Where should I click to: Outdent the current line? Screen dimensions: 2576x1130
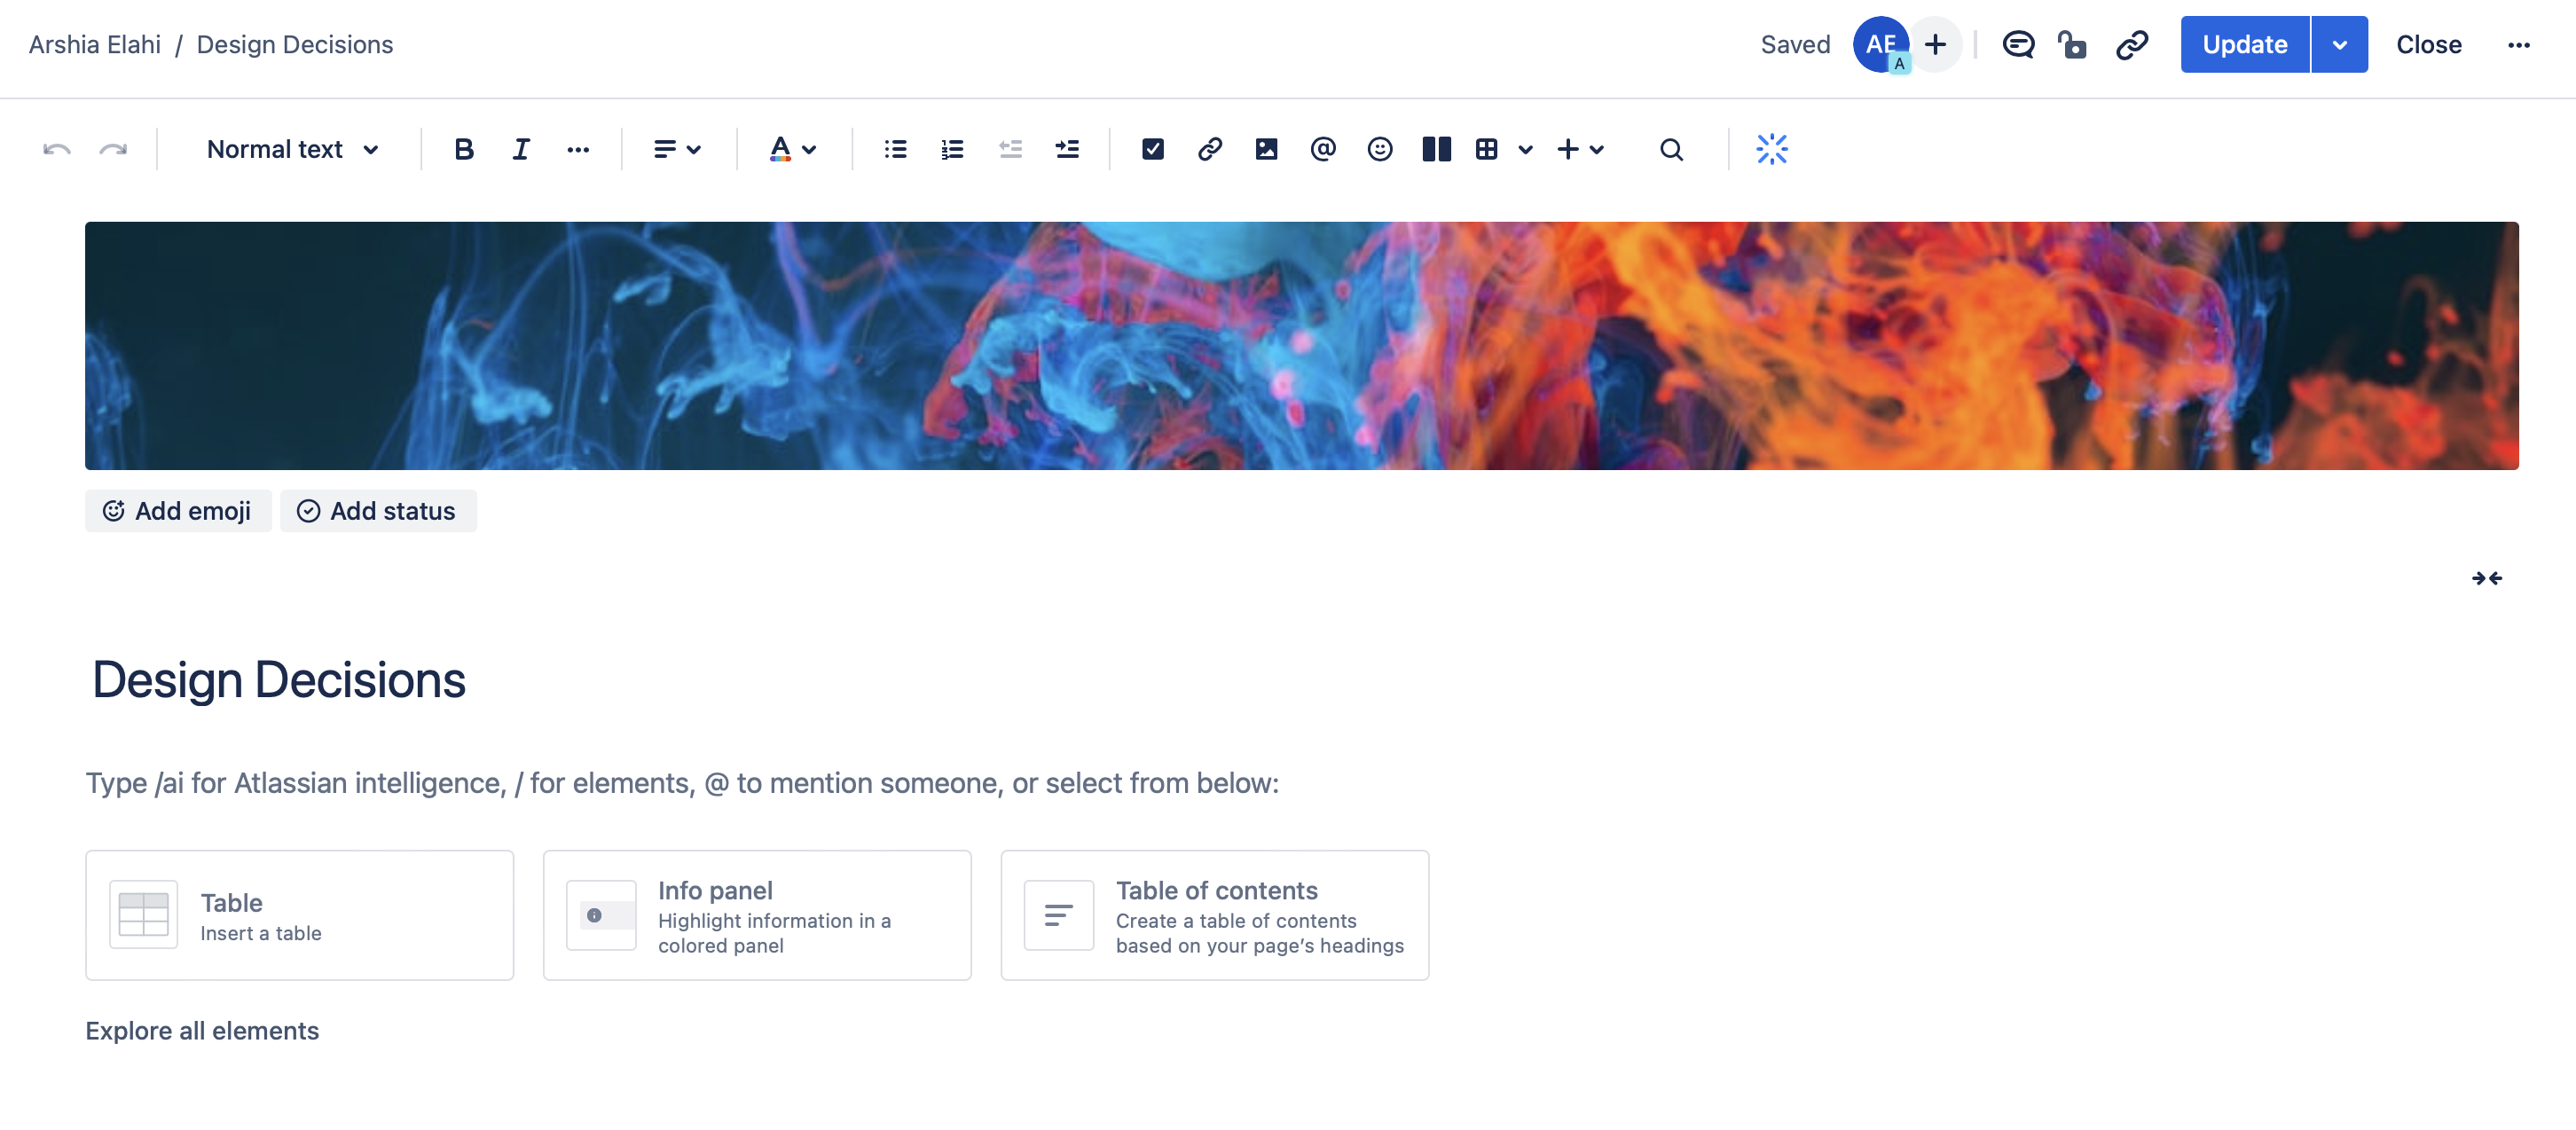(1010, 150)
